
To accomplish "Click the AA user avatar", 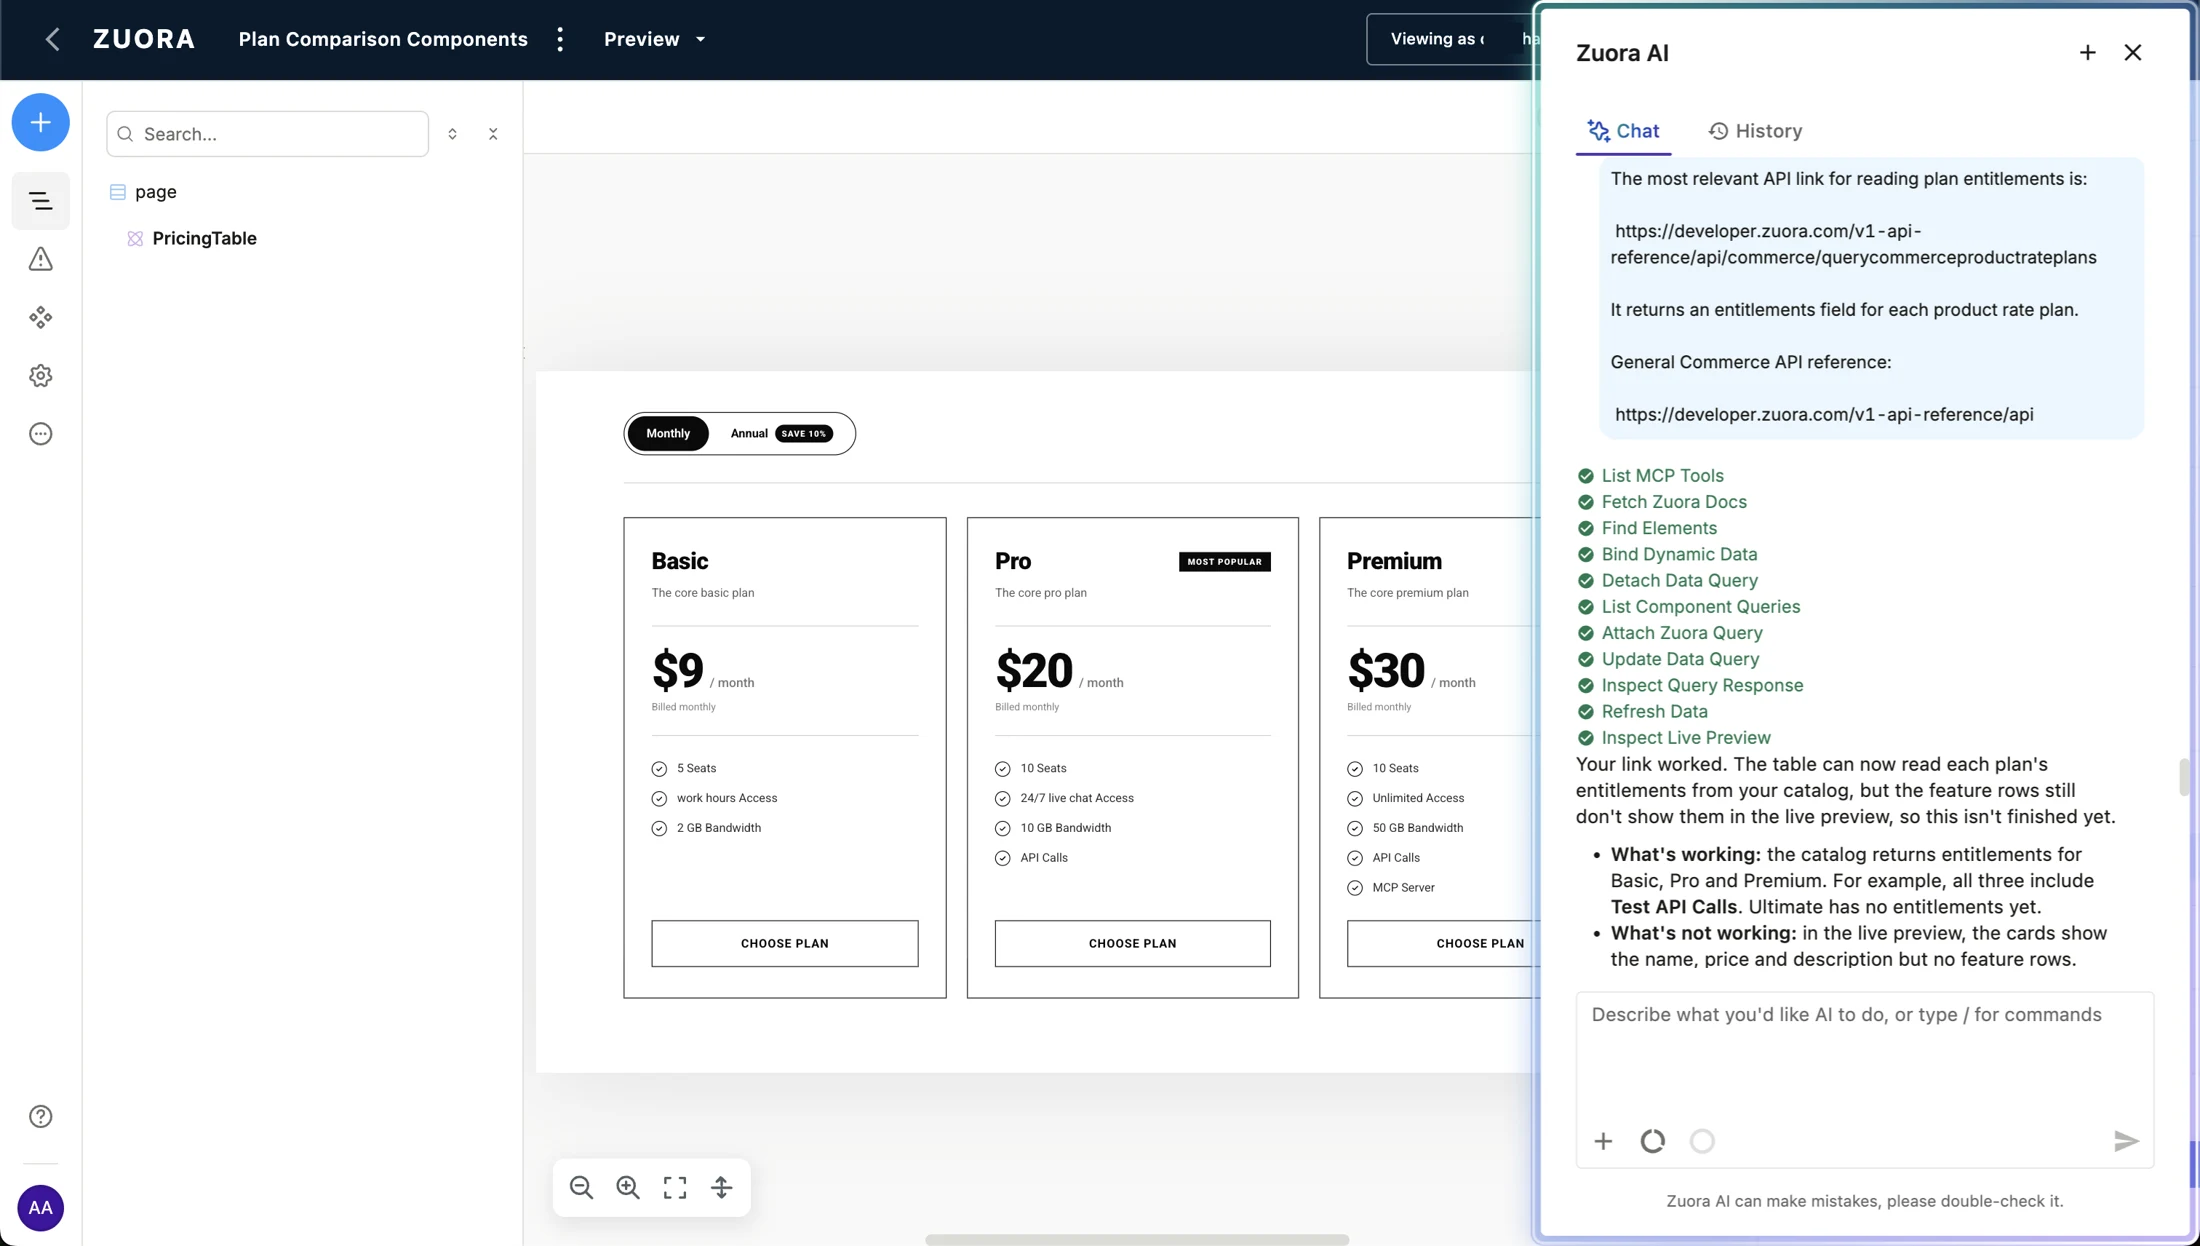I will tap(40, 1208).
